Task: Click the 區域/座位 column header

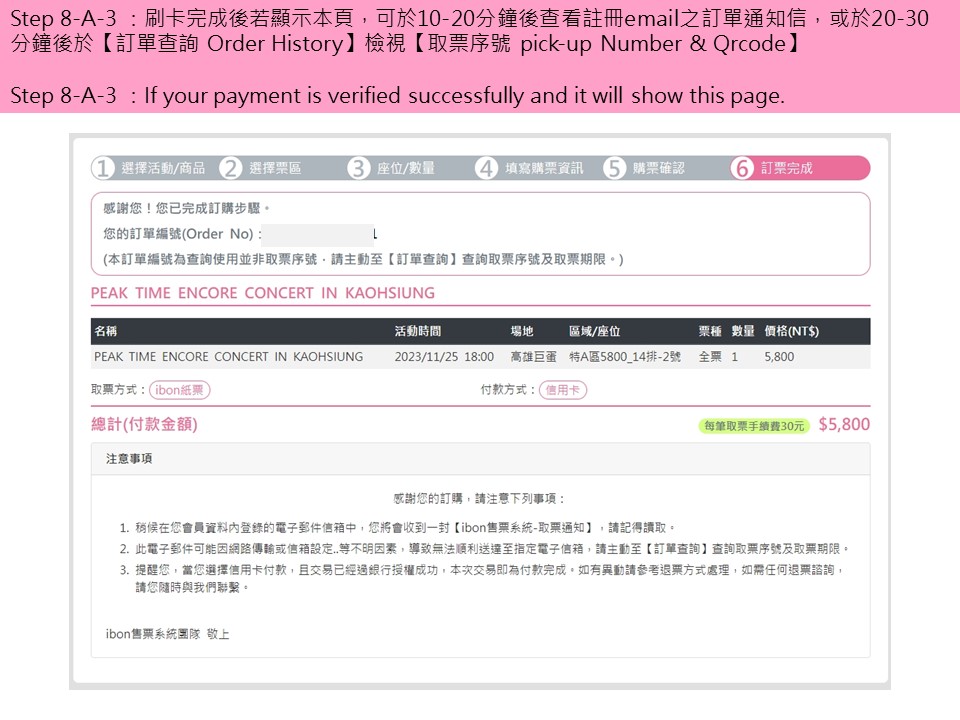Action: pyautogui.click(x=594, y=331)
